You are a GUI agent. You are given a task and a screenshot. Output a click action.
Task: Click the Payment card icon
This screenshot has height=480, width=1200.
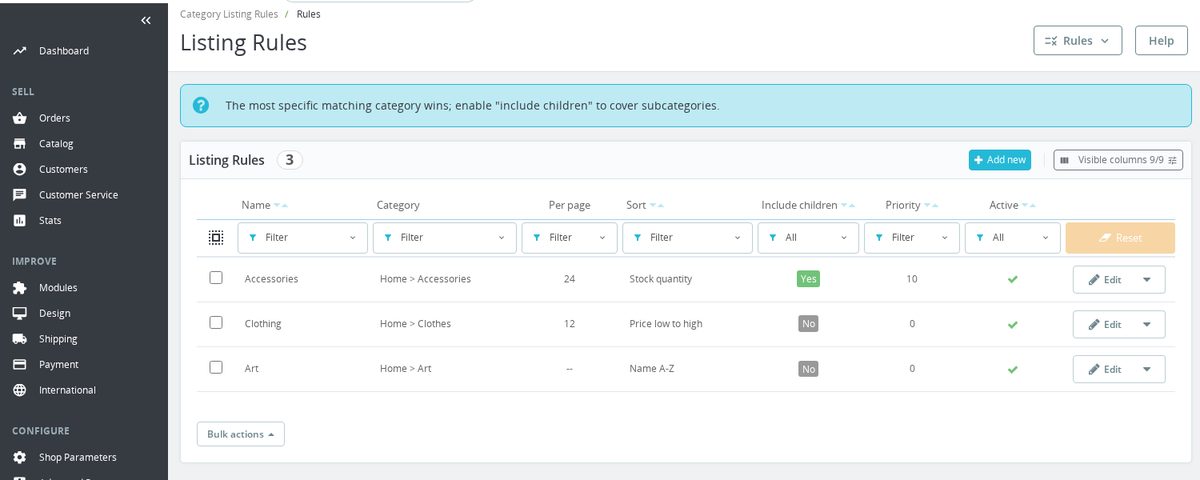19,365
